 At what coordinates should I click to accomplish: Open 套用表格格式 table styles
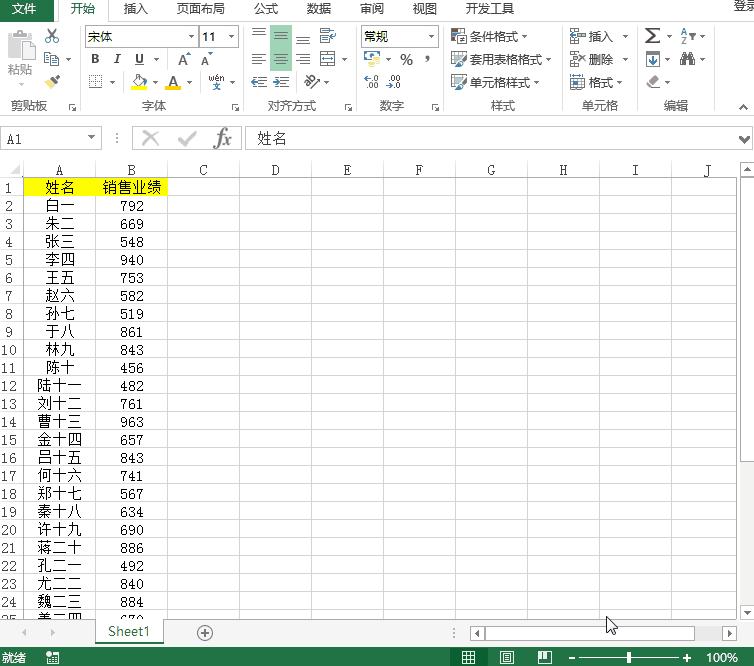coord(501,59)
